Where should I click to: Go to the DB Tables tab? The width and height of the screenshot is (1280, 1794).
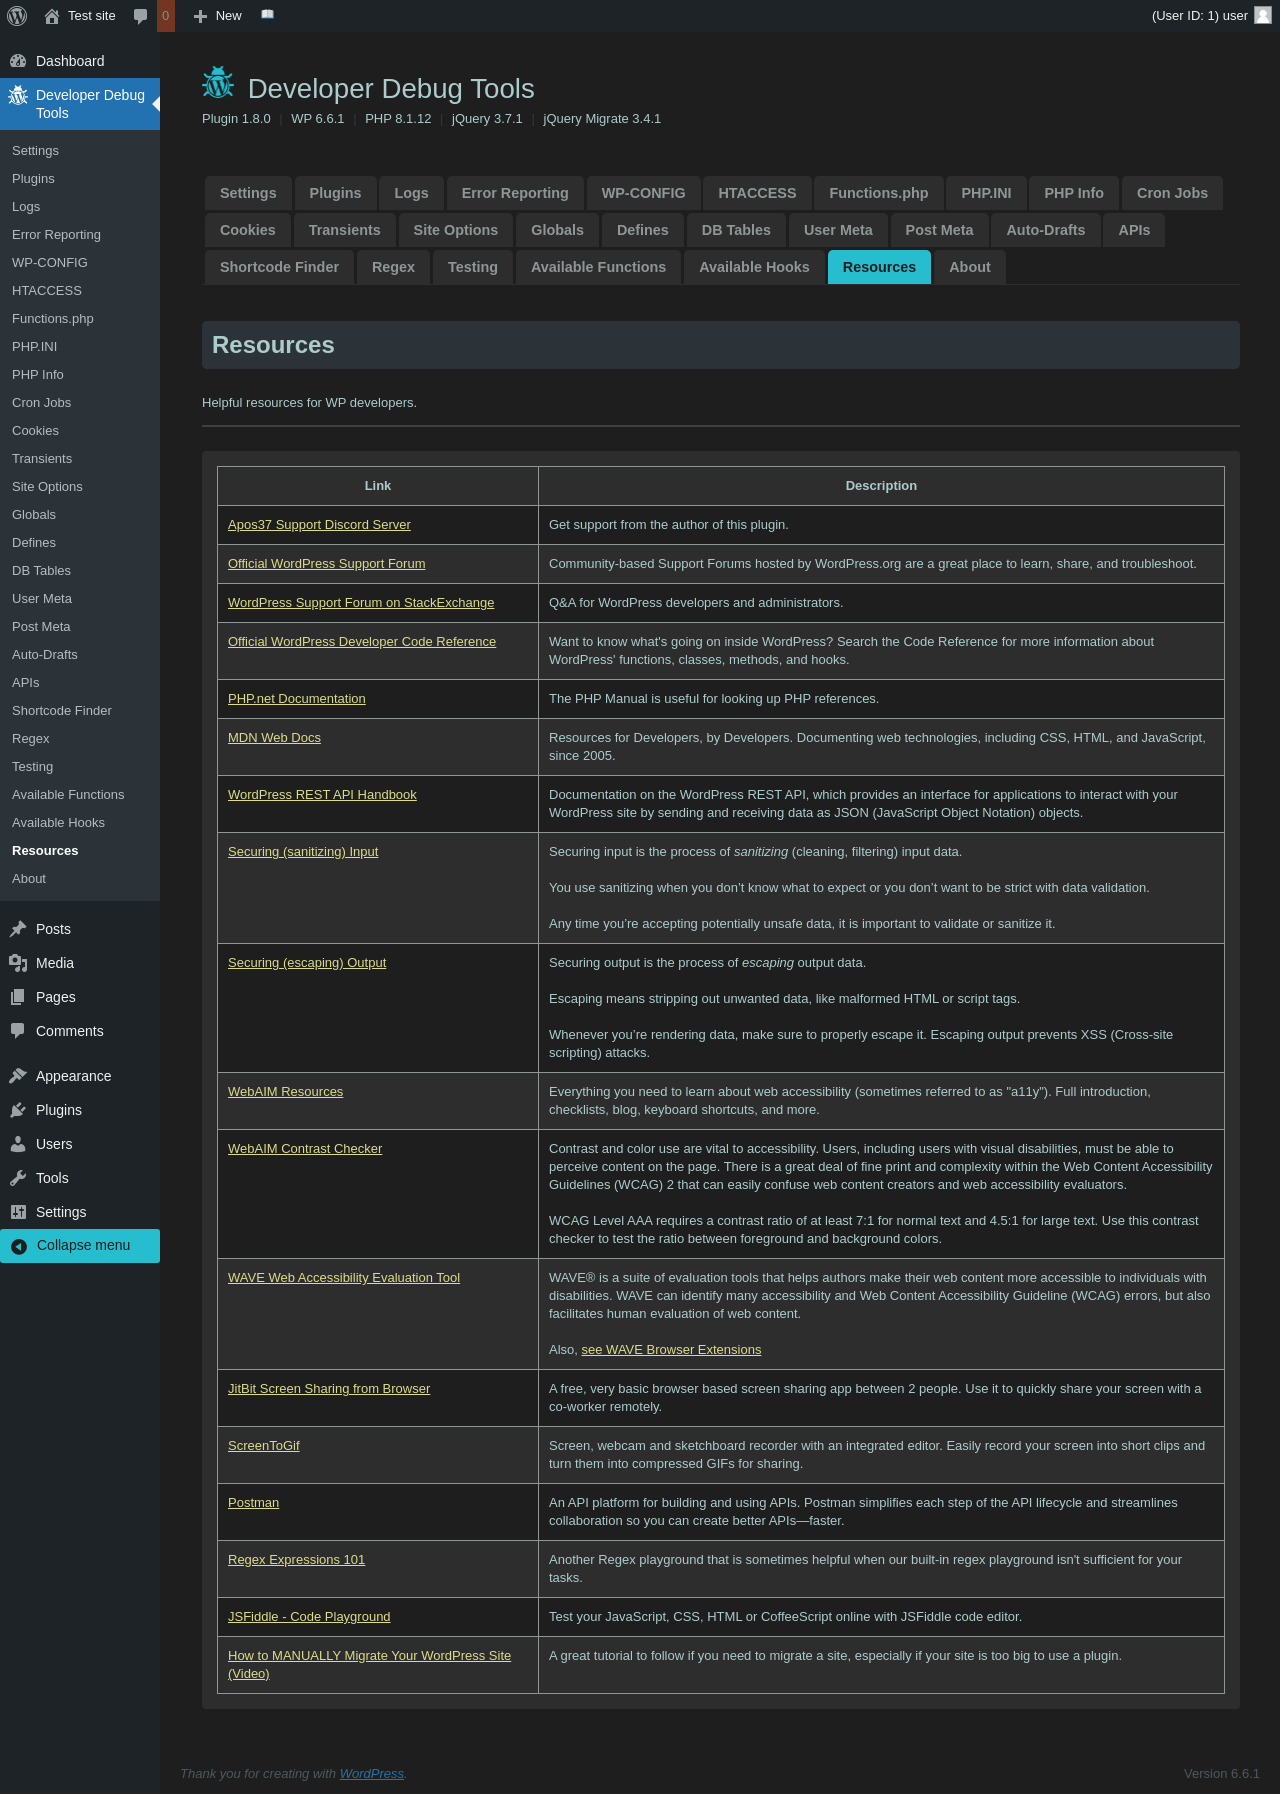(x=736, y=230)
